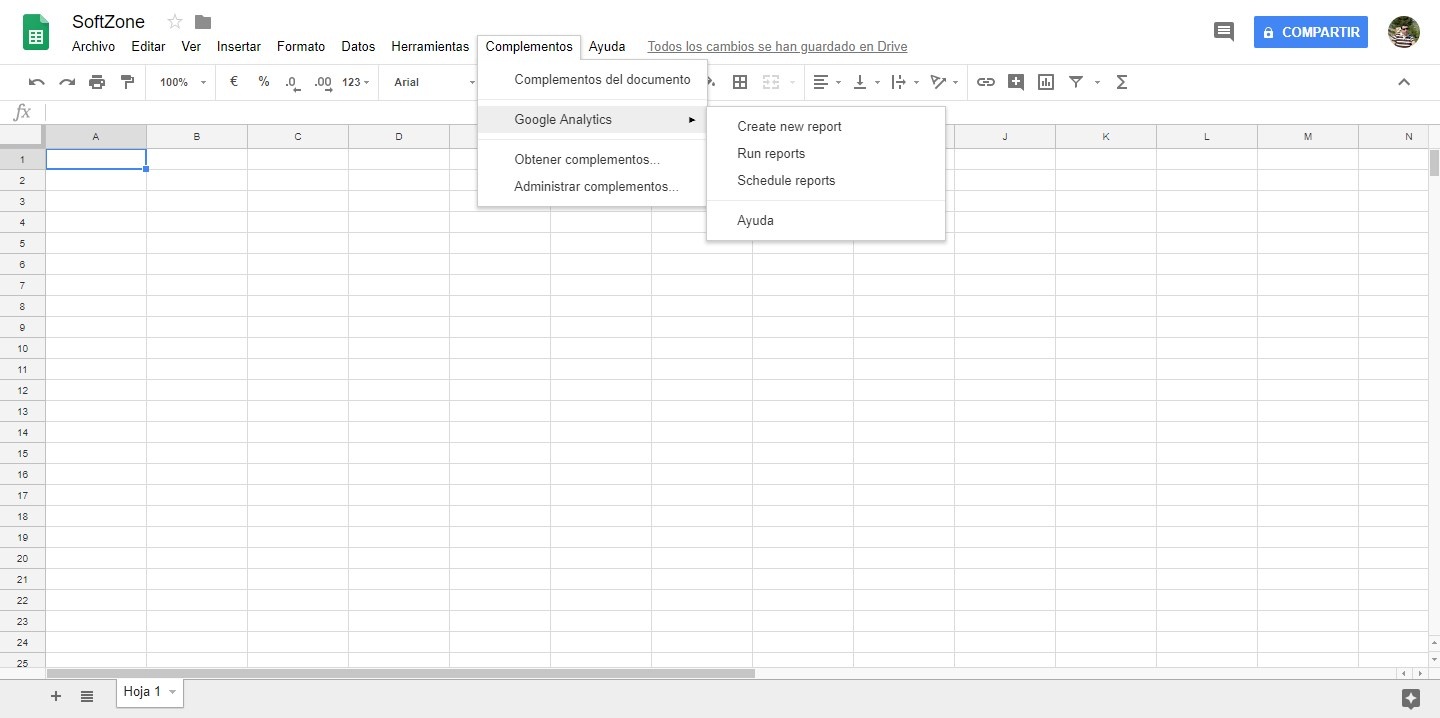Open the Datos menu
This screenshot has height=718, width=1440.
tap(358, 46)
